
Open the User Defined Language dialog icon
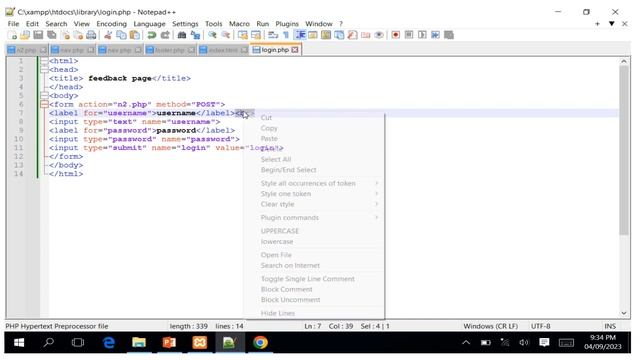(x=313, y=35)
